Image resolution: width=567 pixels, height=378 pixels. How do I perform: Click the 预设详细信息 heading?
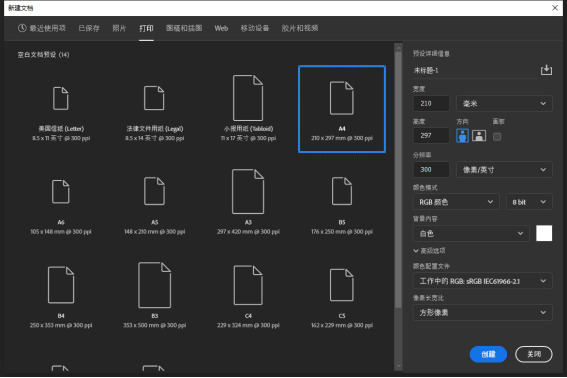pos(431,54)
